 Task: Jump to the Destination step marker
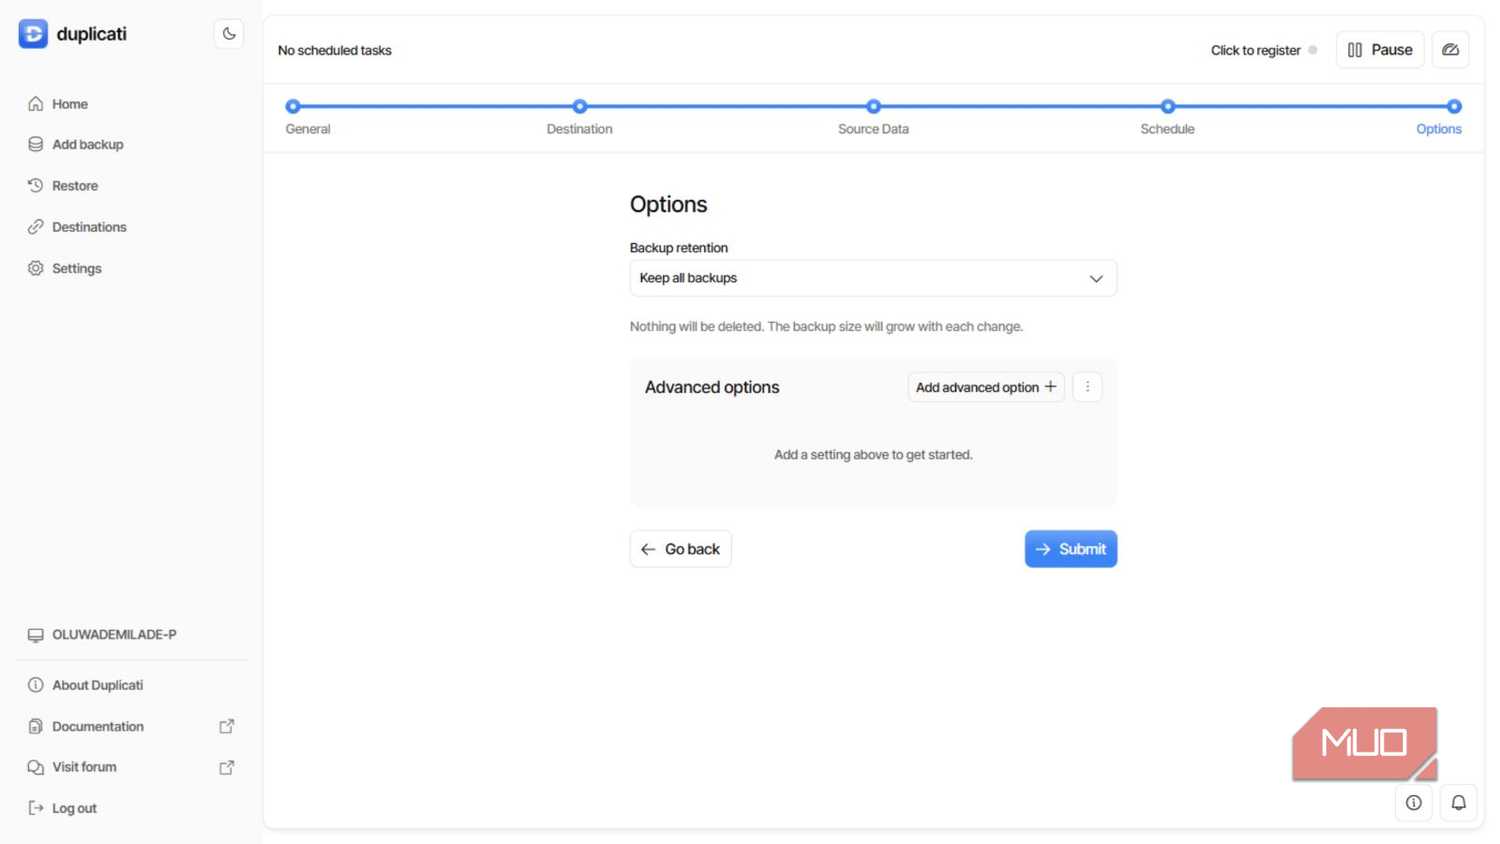(x=580, y=106)
